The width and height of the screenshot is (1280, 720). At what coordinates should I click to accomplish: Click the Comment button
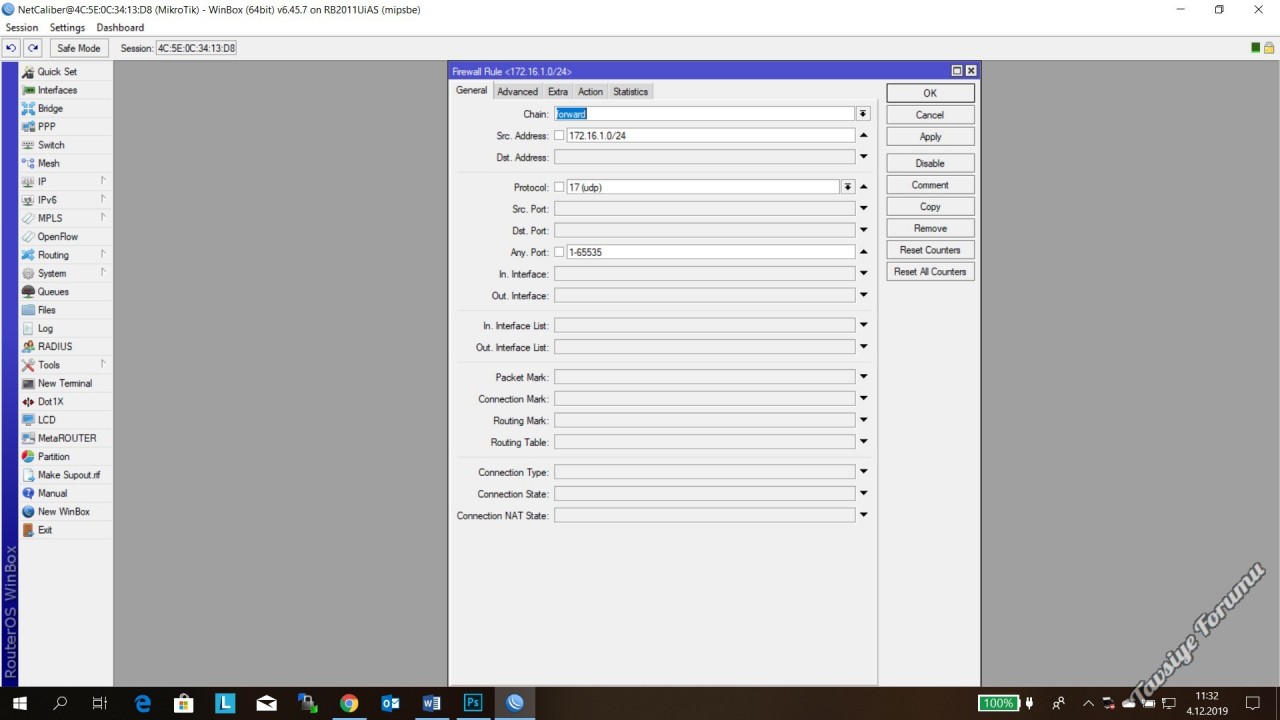tap(930, 185)
